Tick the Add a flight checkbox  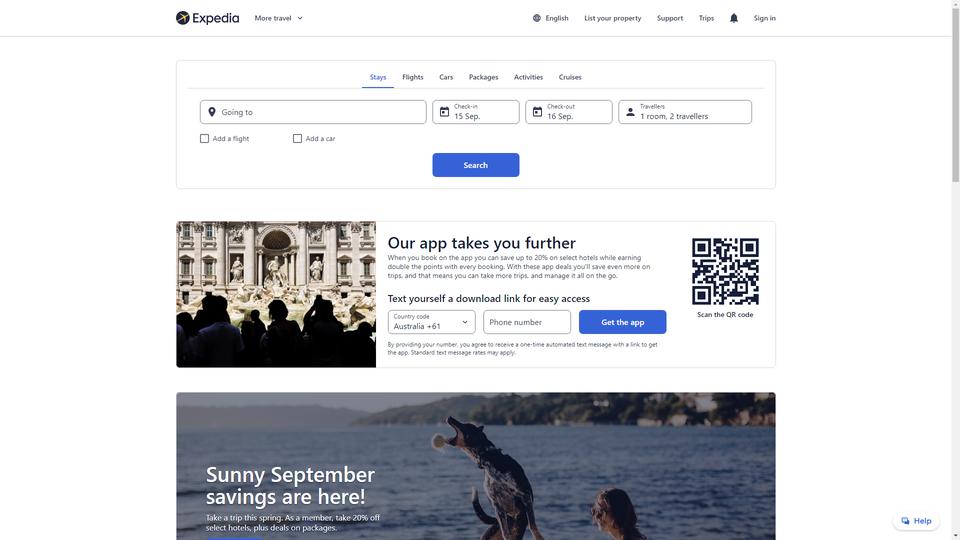pyautogui.click(x=204, y=138)
